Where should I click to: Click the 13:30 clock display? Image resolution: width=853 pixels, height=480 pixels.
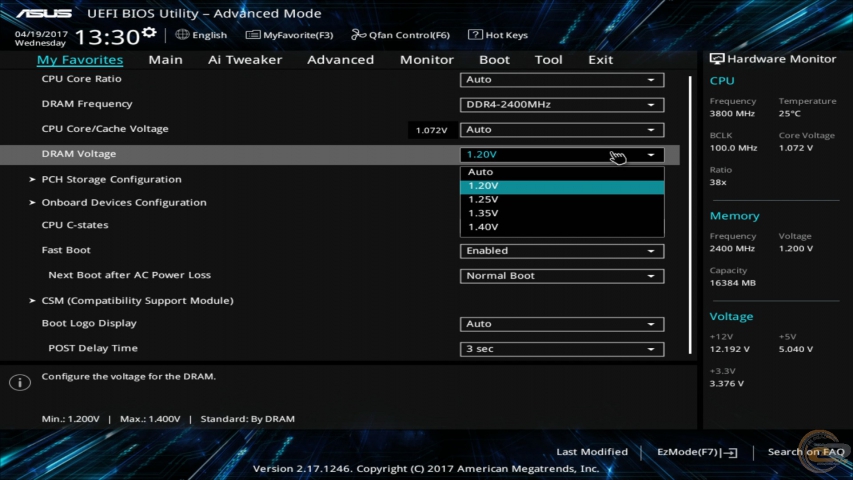point(107,37)
